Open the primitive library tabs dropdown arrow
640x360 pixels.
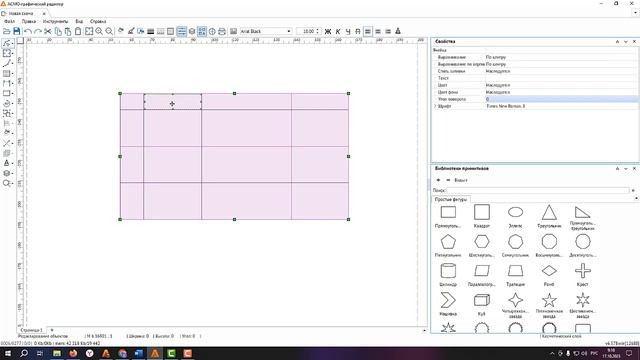[x=636, y=198]
